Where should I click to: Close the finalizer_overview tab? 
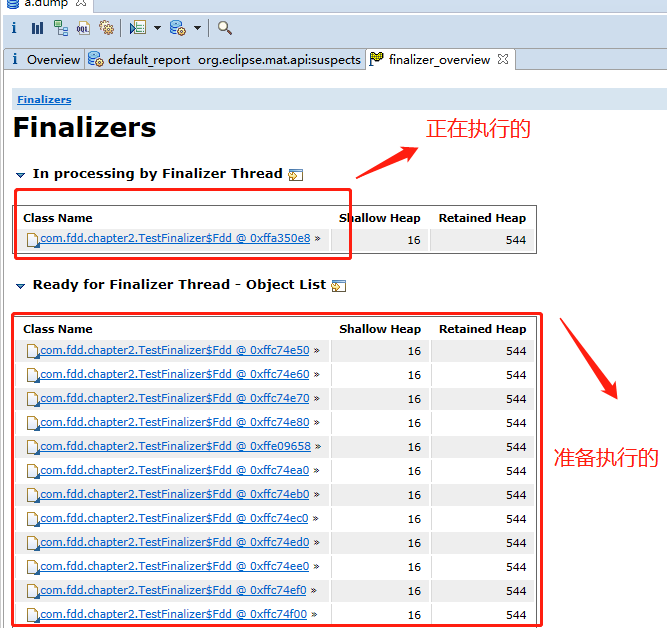coord(504,59)
